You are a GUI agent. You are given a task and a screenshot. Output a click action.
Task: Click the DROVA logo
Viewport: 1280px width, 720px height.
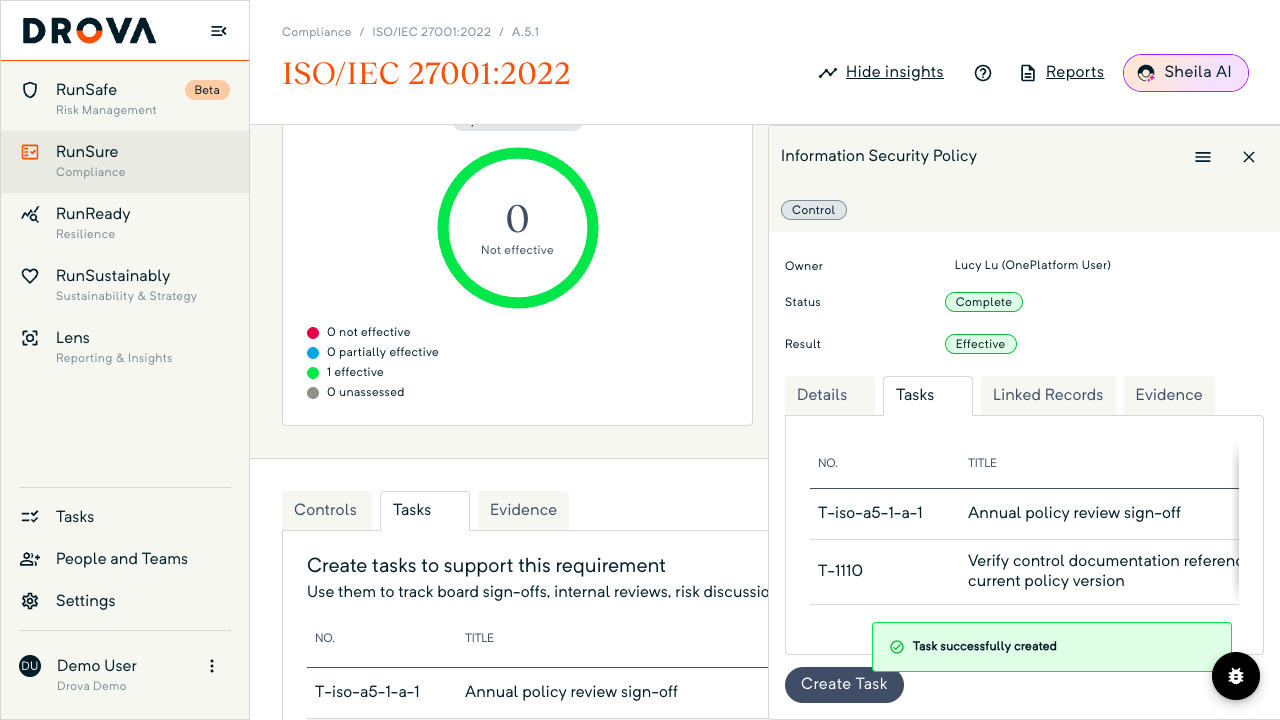[x=90, y=31]
